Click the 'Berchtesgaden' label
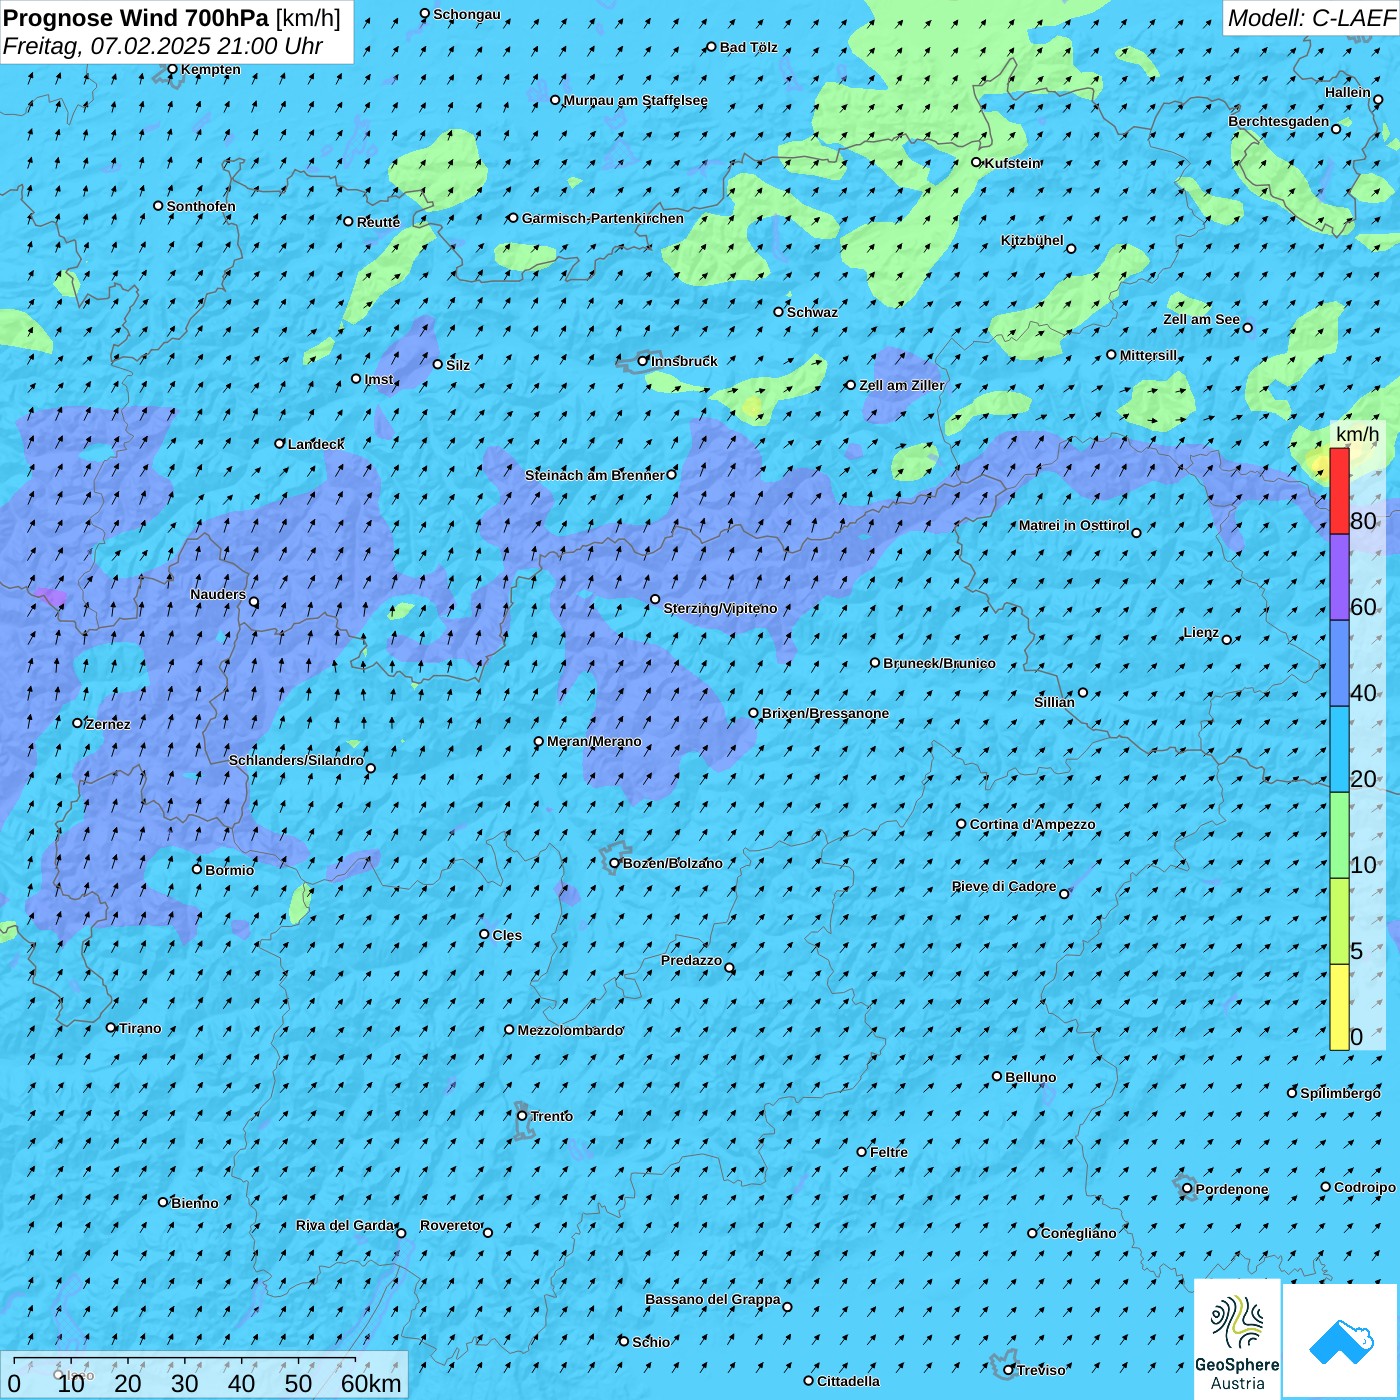The image size is (1400, 1400). click(1279, 121)
